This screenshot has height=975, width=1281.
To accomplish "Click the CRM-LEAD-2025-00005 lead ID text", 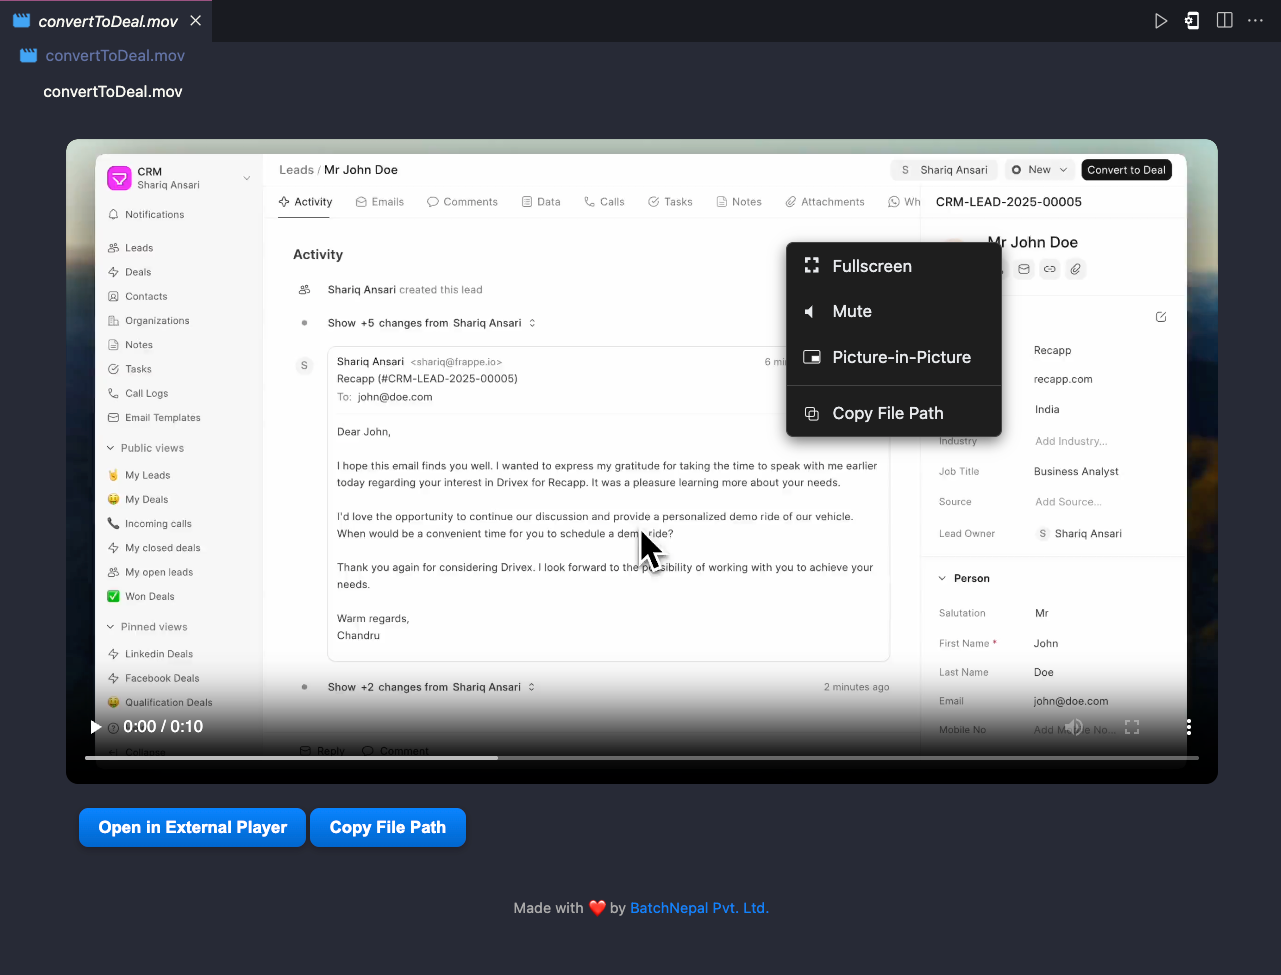I will (x=1009, y=202).
